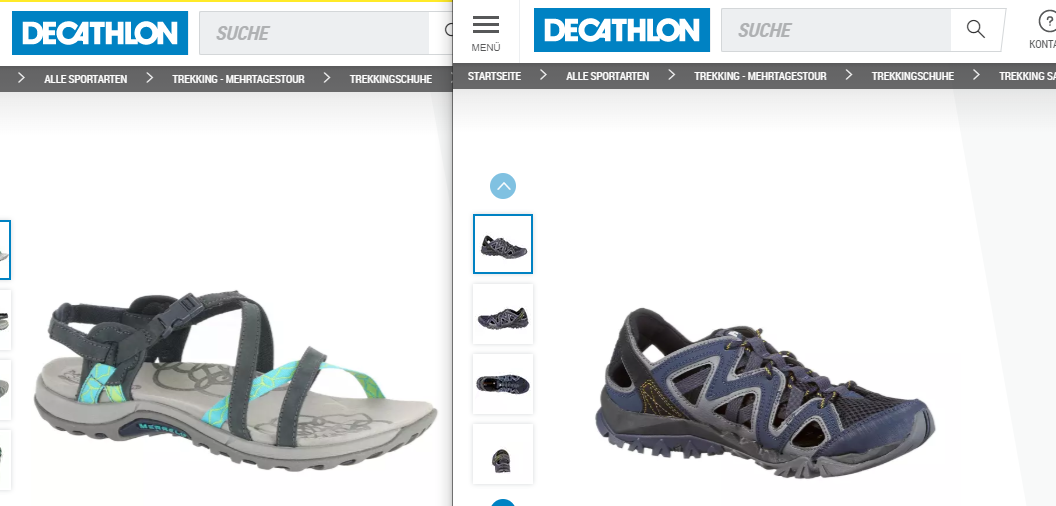Click down arrow below shoe thumbnails
Image resolution: width=1056 pixels, height=506 pixels.
503,503
